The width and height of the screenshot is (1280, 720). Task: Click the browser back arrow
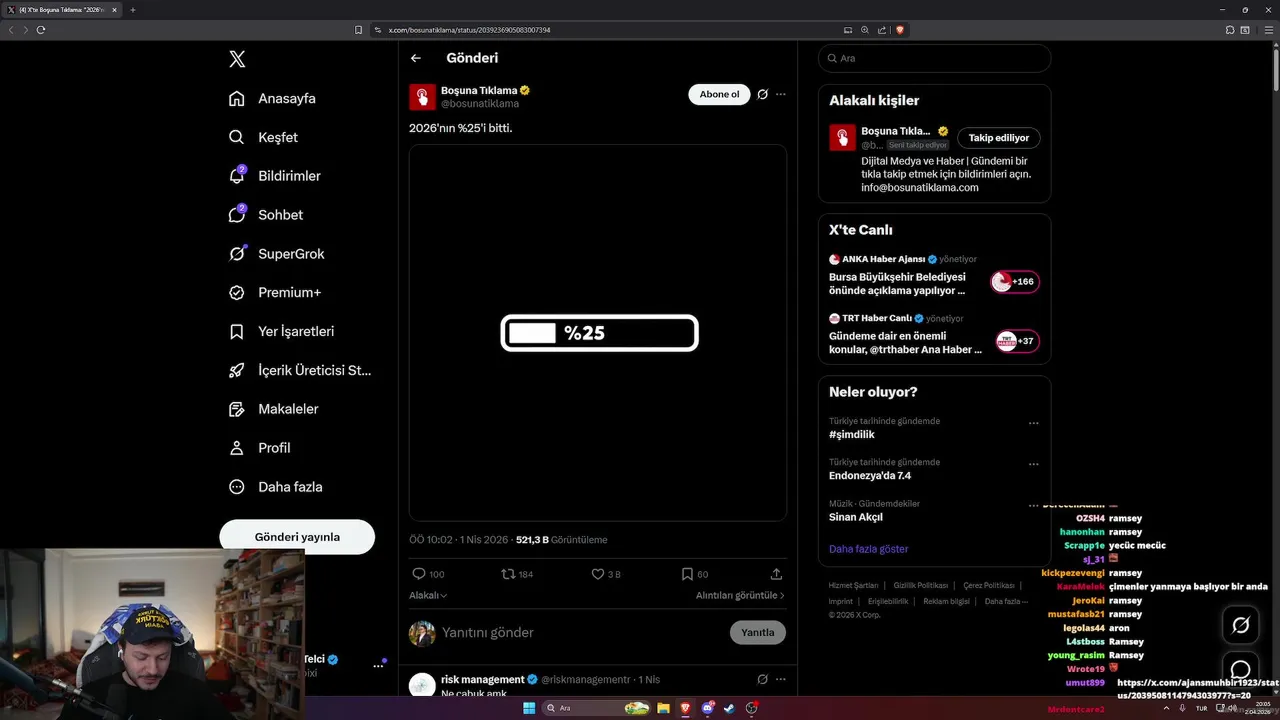11,30
